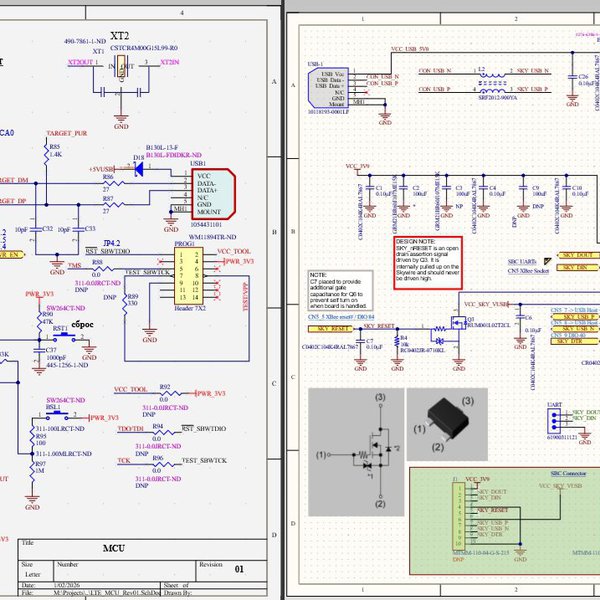Select resistor R89 330 symbol
Image resolution: width=600 pixels, height=600 pixels.
click(x=125, y=303)
